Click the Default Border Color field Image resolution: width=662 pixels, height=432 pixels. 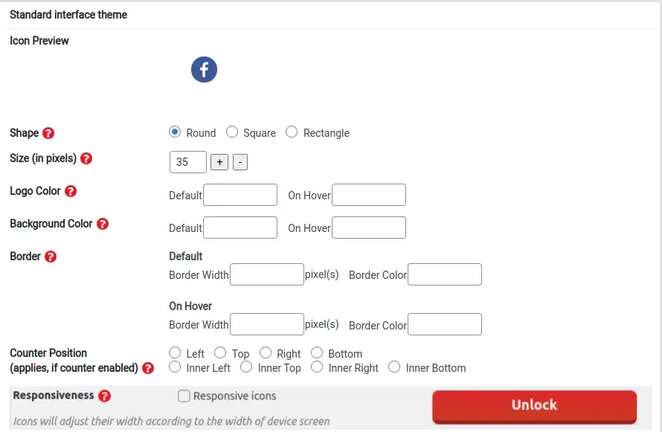pos(445,274)
